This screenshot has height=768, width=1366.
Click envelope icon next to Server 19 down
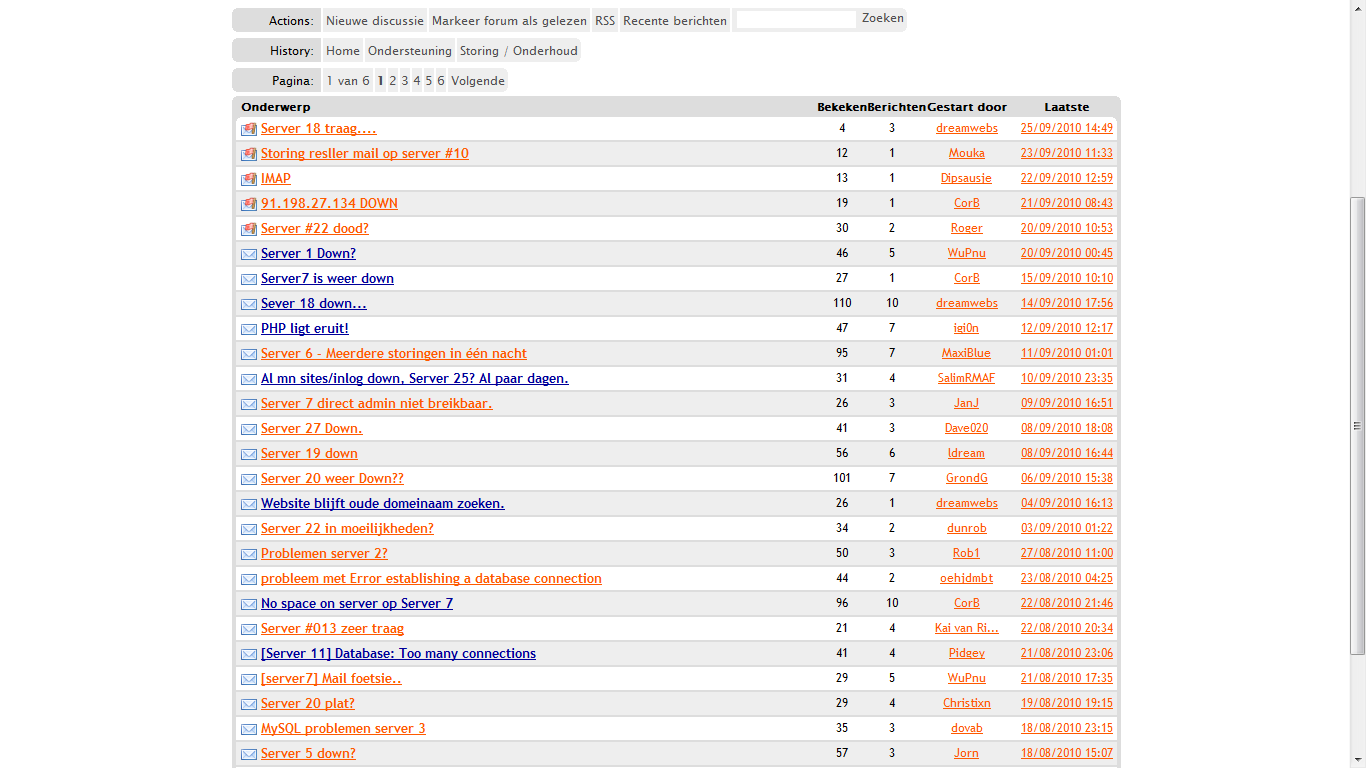[249, 454]
